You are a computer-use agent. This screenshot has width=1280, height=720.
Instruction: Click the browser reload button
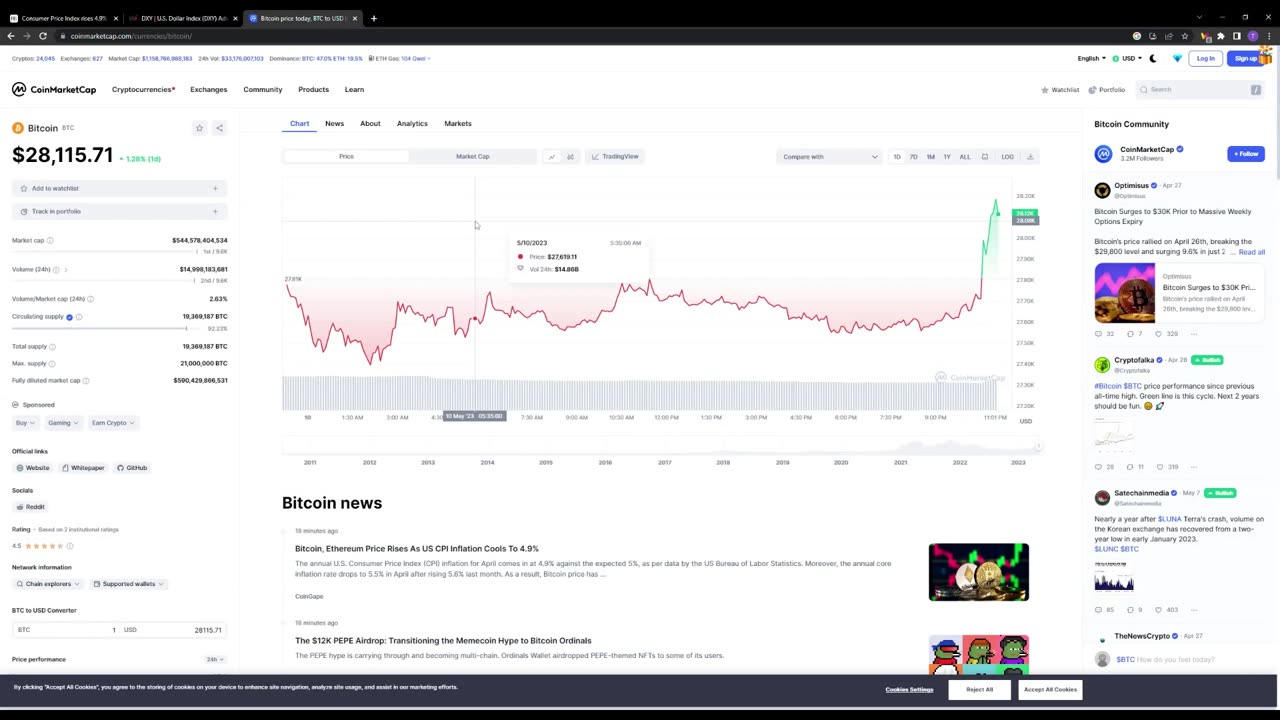point(43,36)
